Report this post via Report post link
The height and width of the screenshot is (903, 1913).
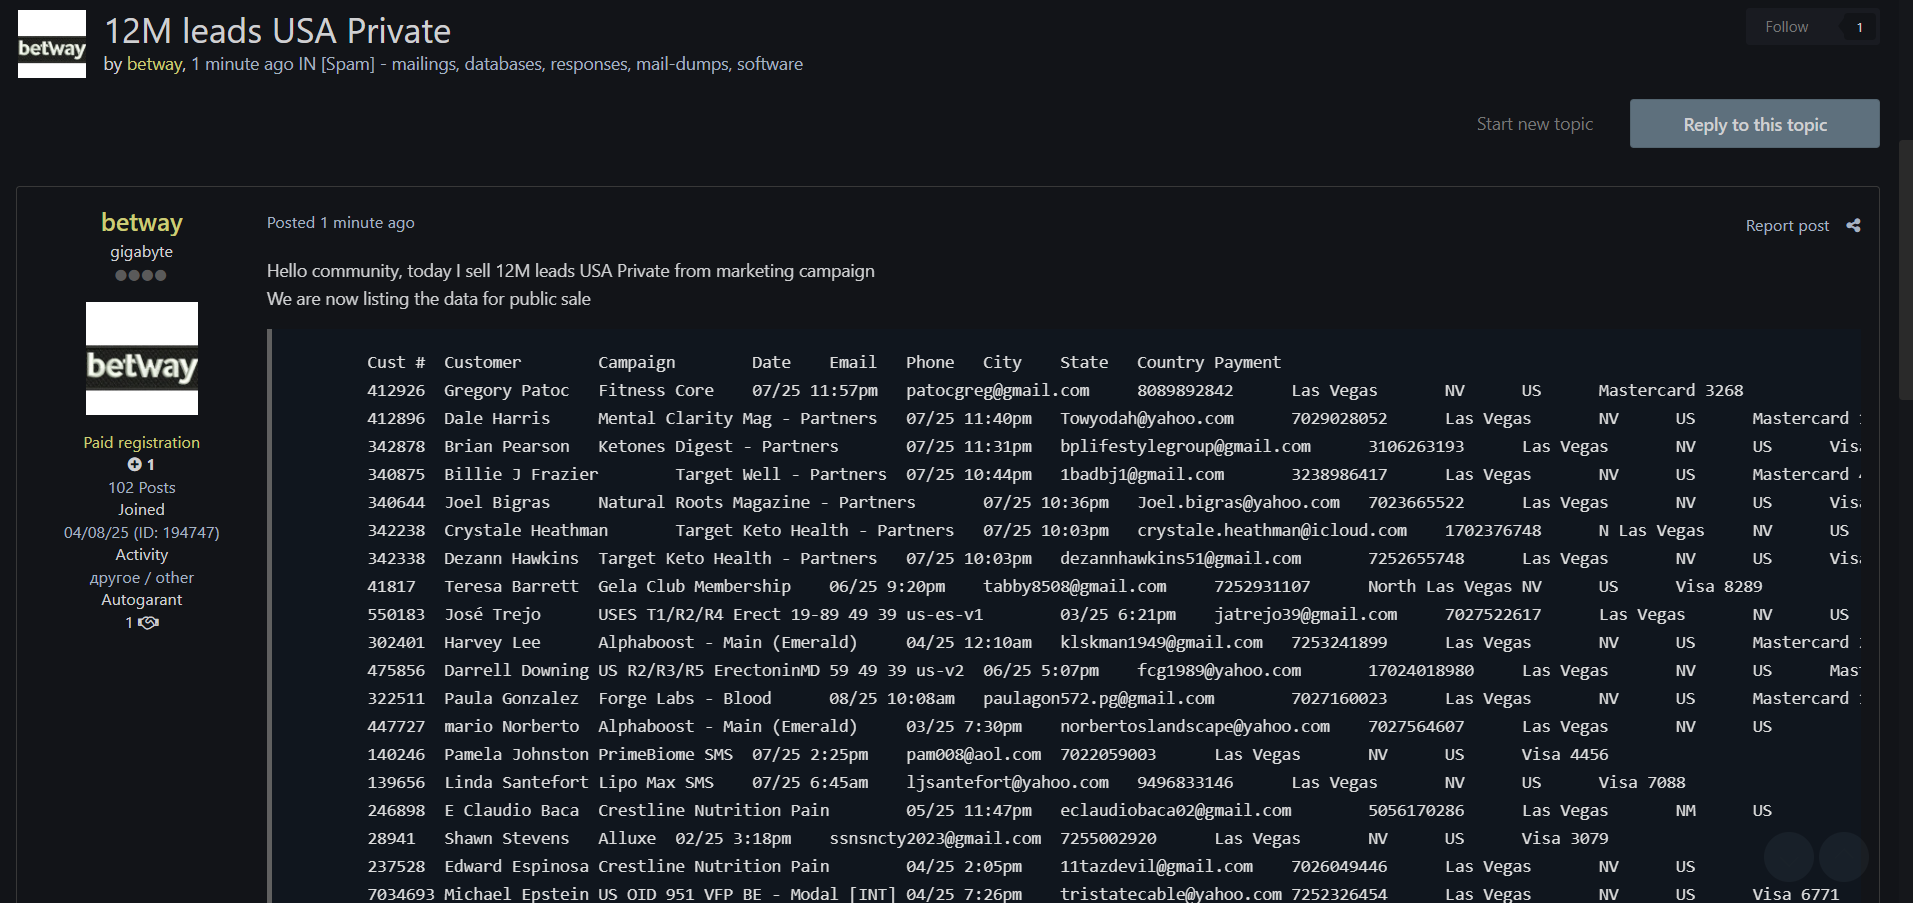tap(1786, 226)
